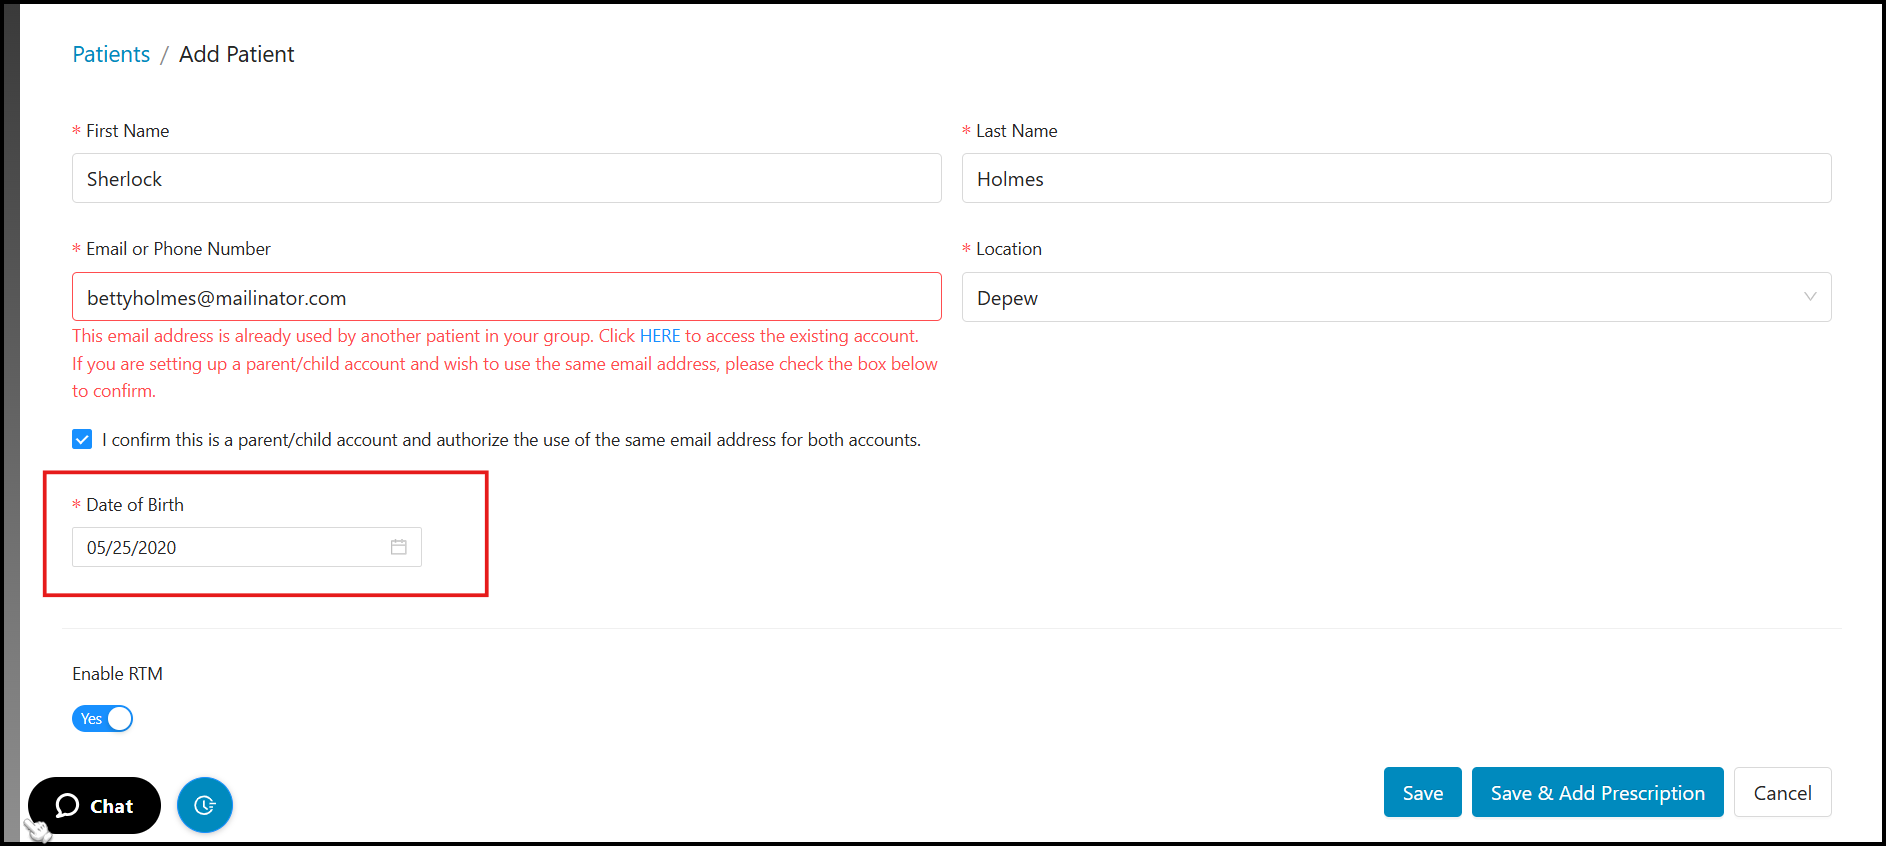Open the Chat widget
The width and height of the screenshot is (1886, 846).
[94, 805]
